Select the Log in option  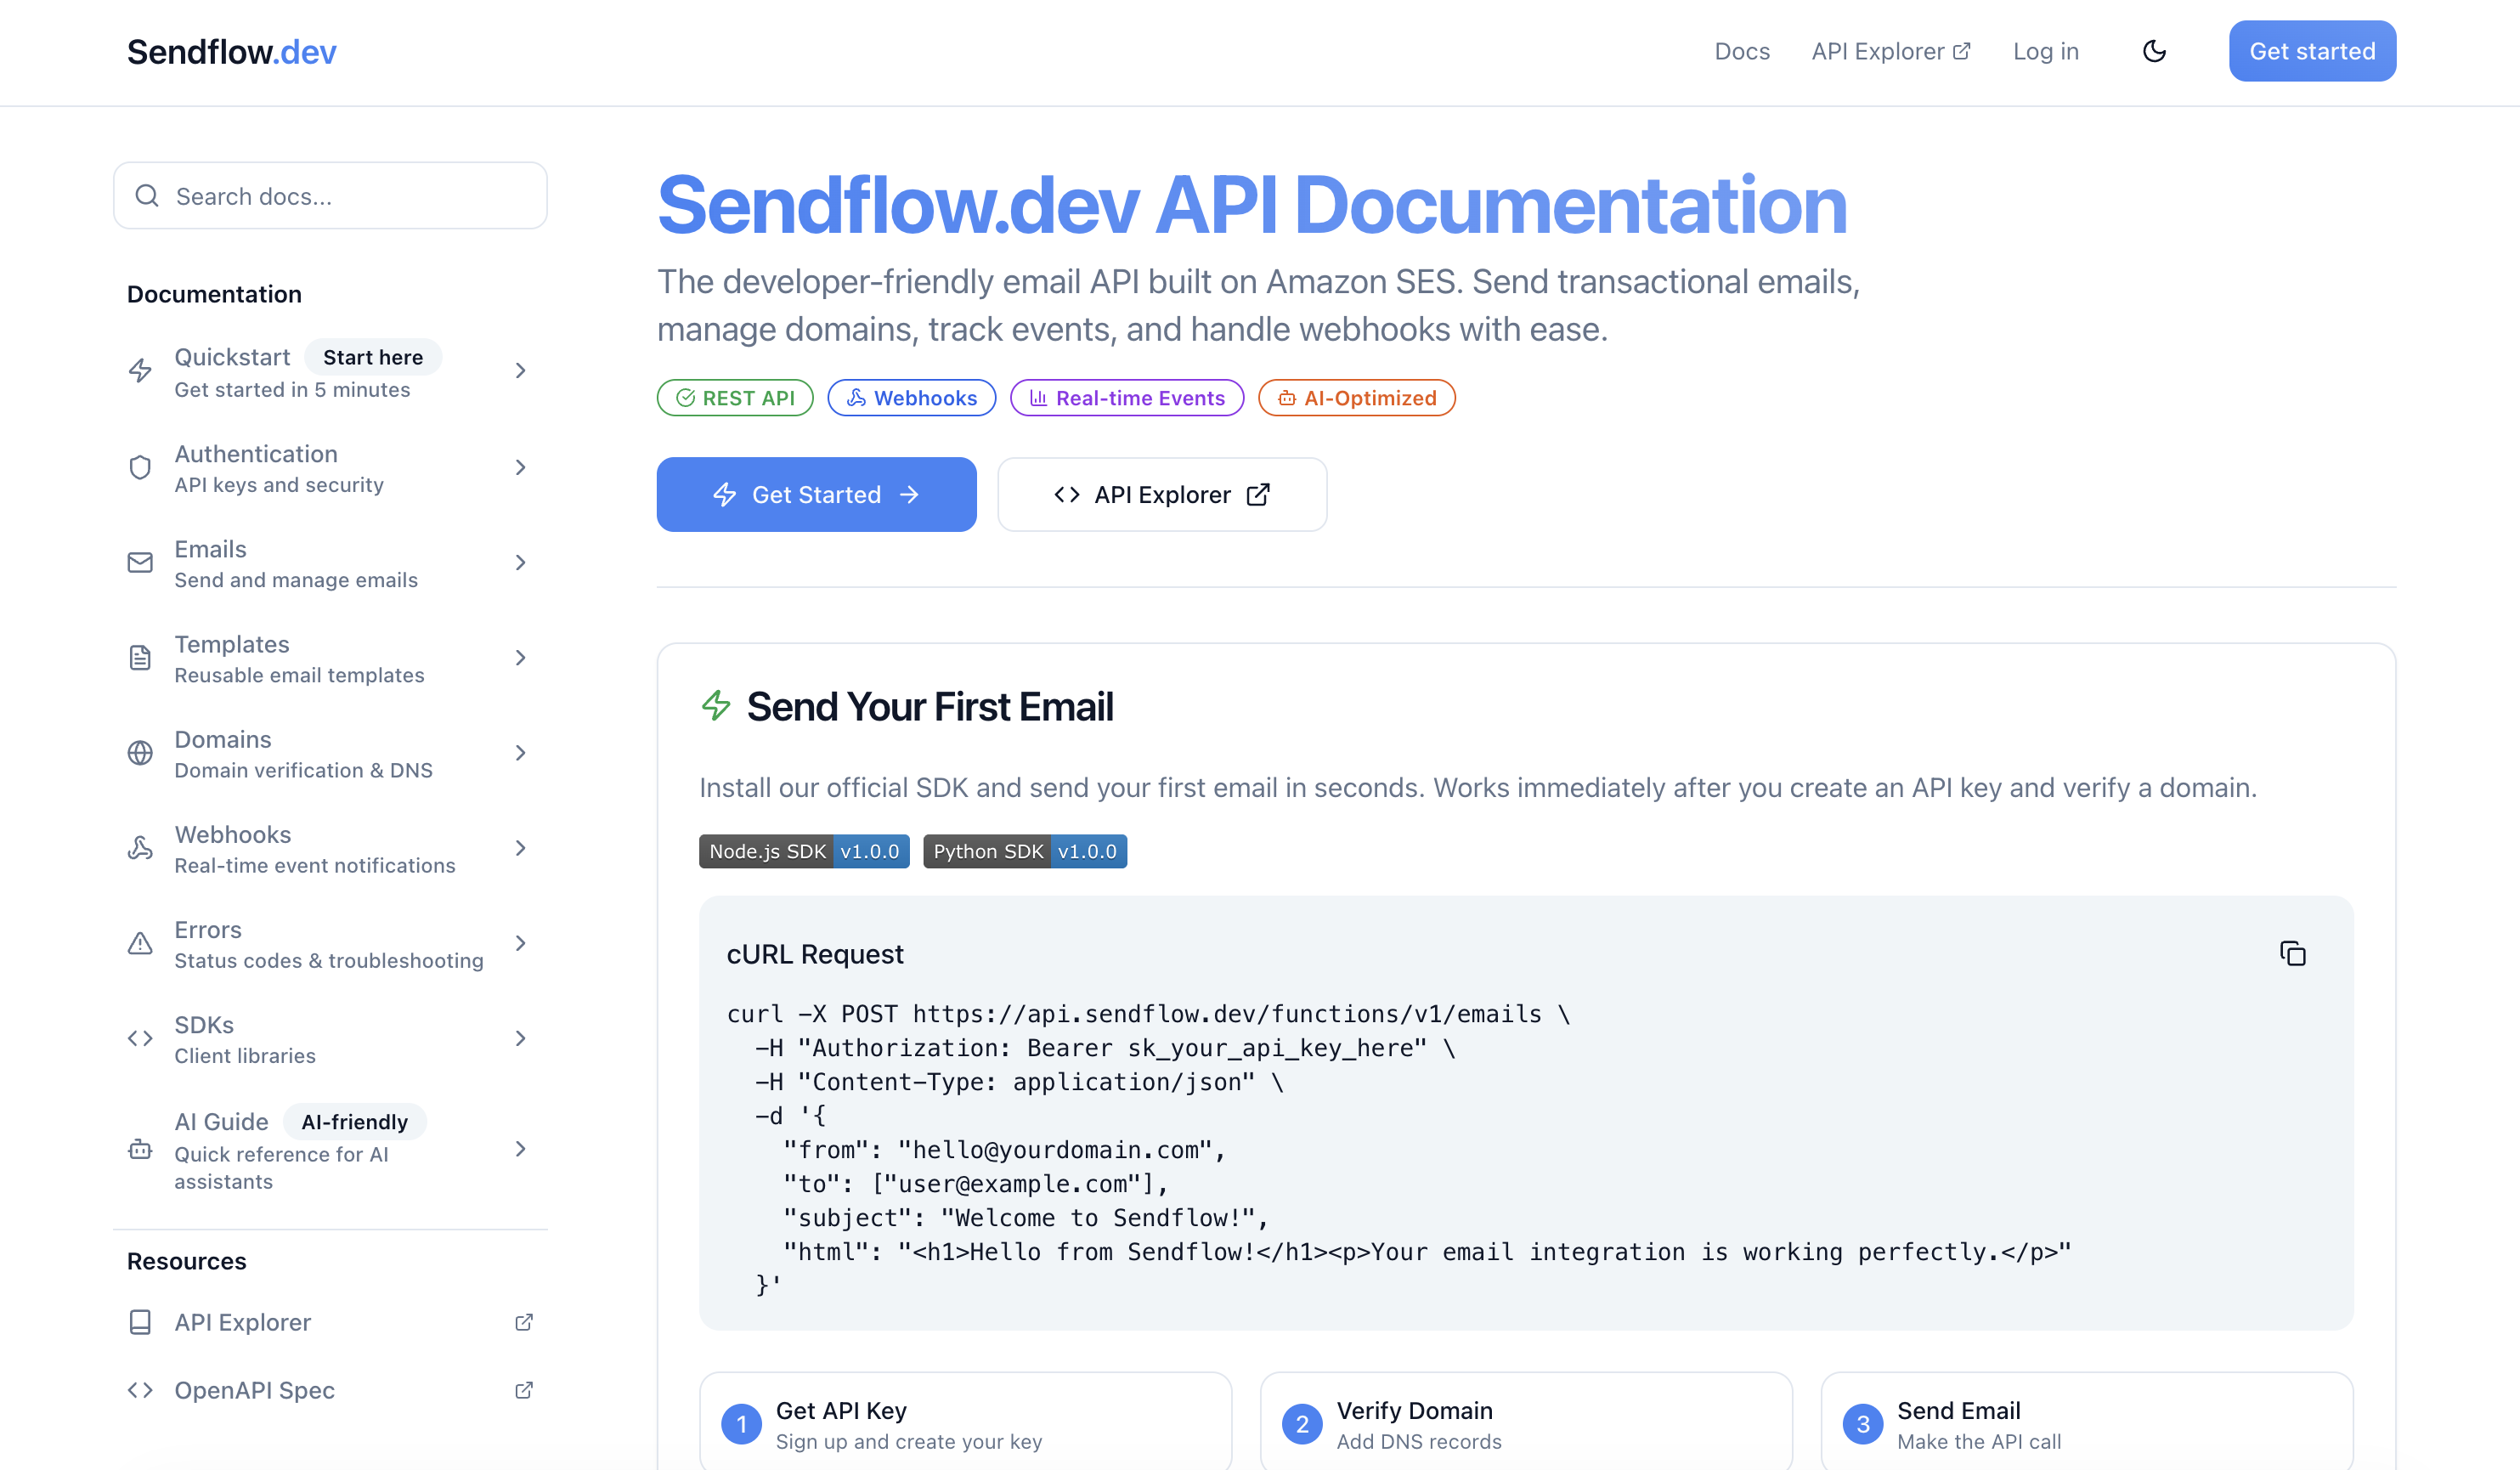point(2045,51)
